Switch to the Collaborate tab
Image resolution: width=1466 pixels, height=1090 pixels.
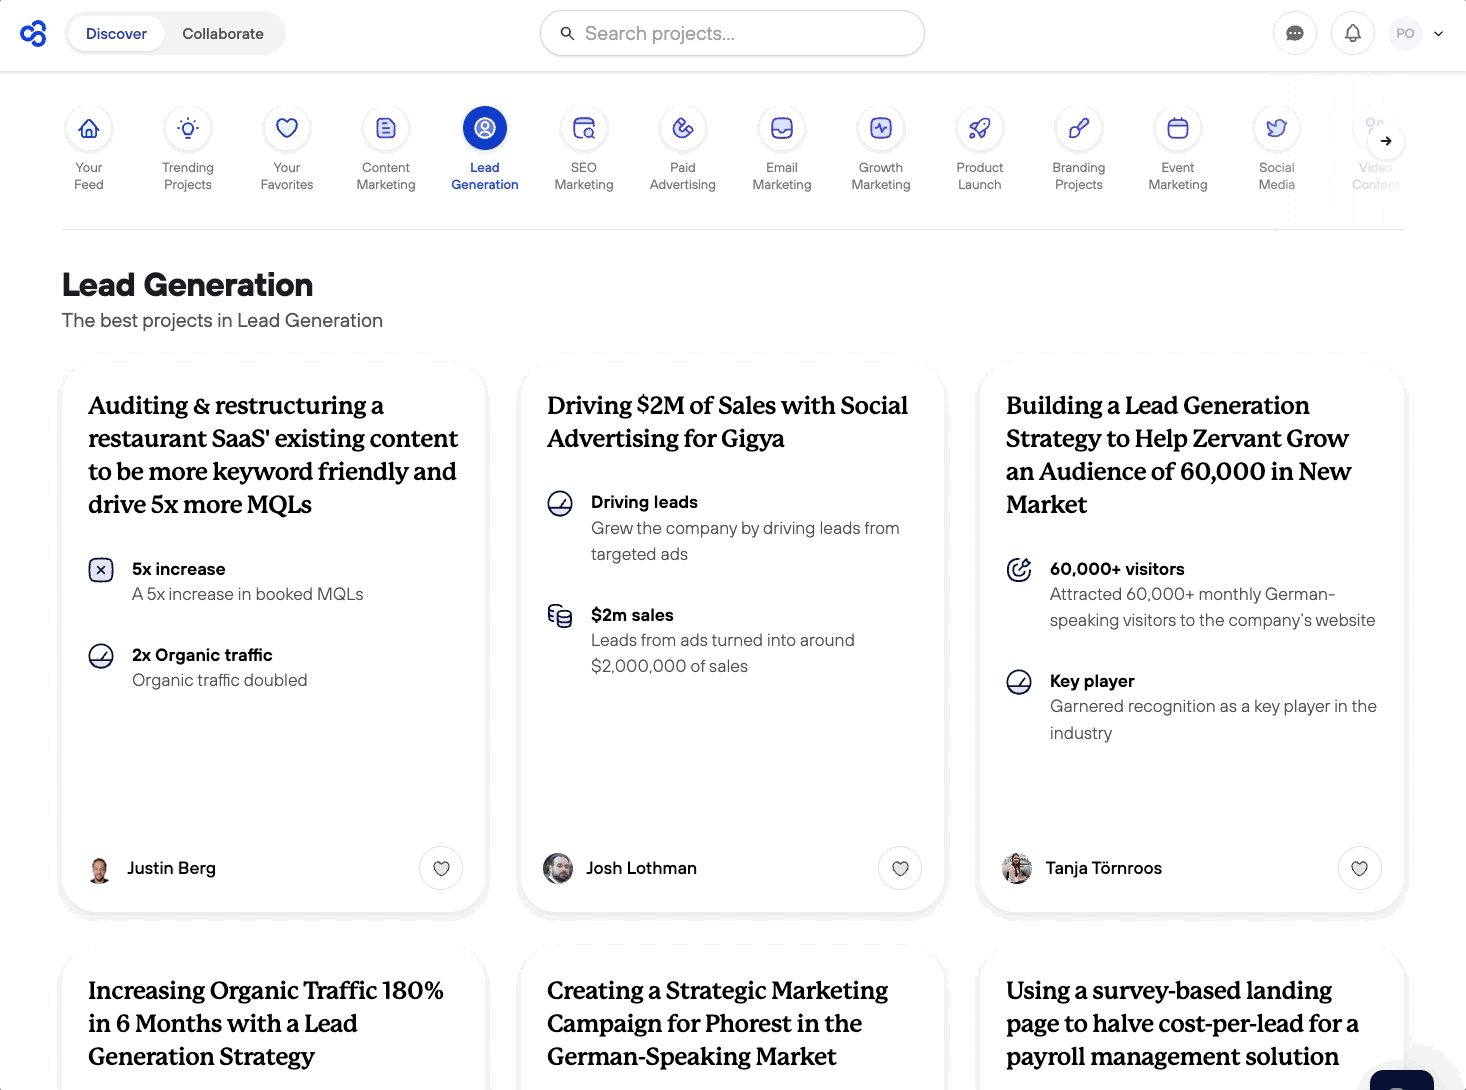coord(223,34)
